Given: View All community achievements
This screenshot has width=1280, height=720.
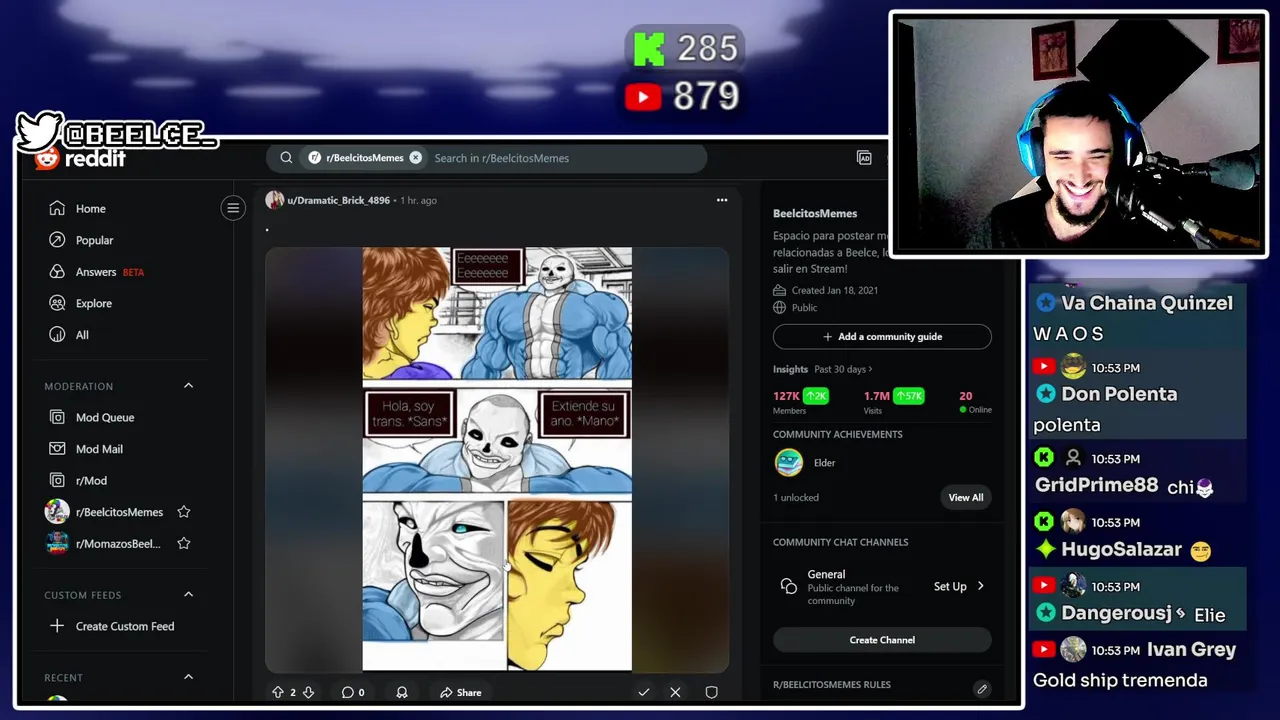Looking at the screenshot, I should tap(966, 497).
